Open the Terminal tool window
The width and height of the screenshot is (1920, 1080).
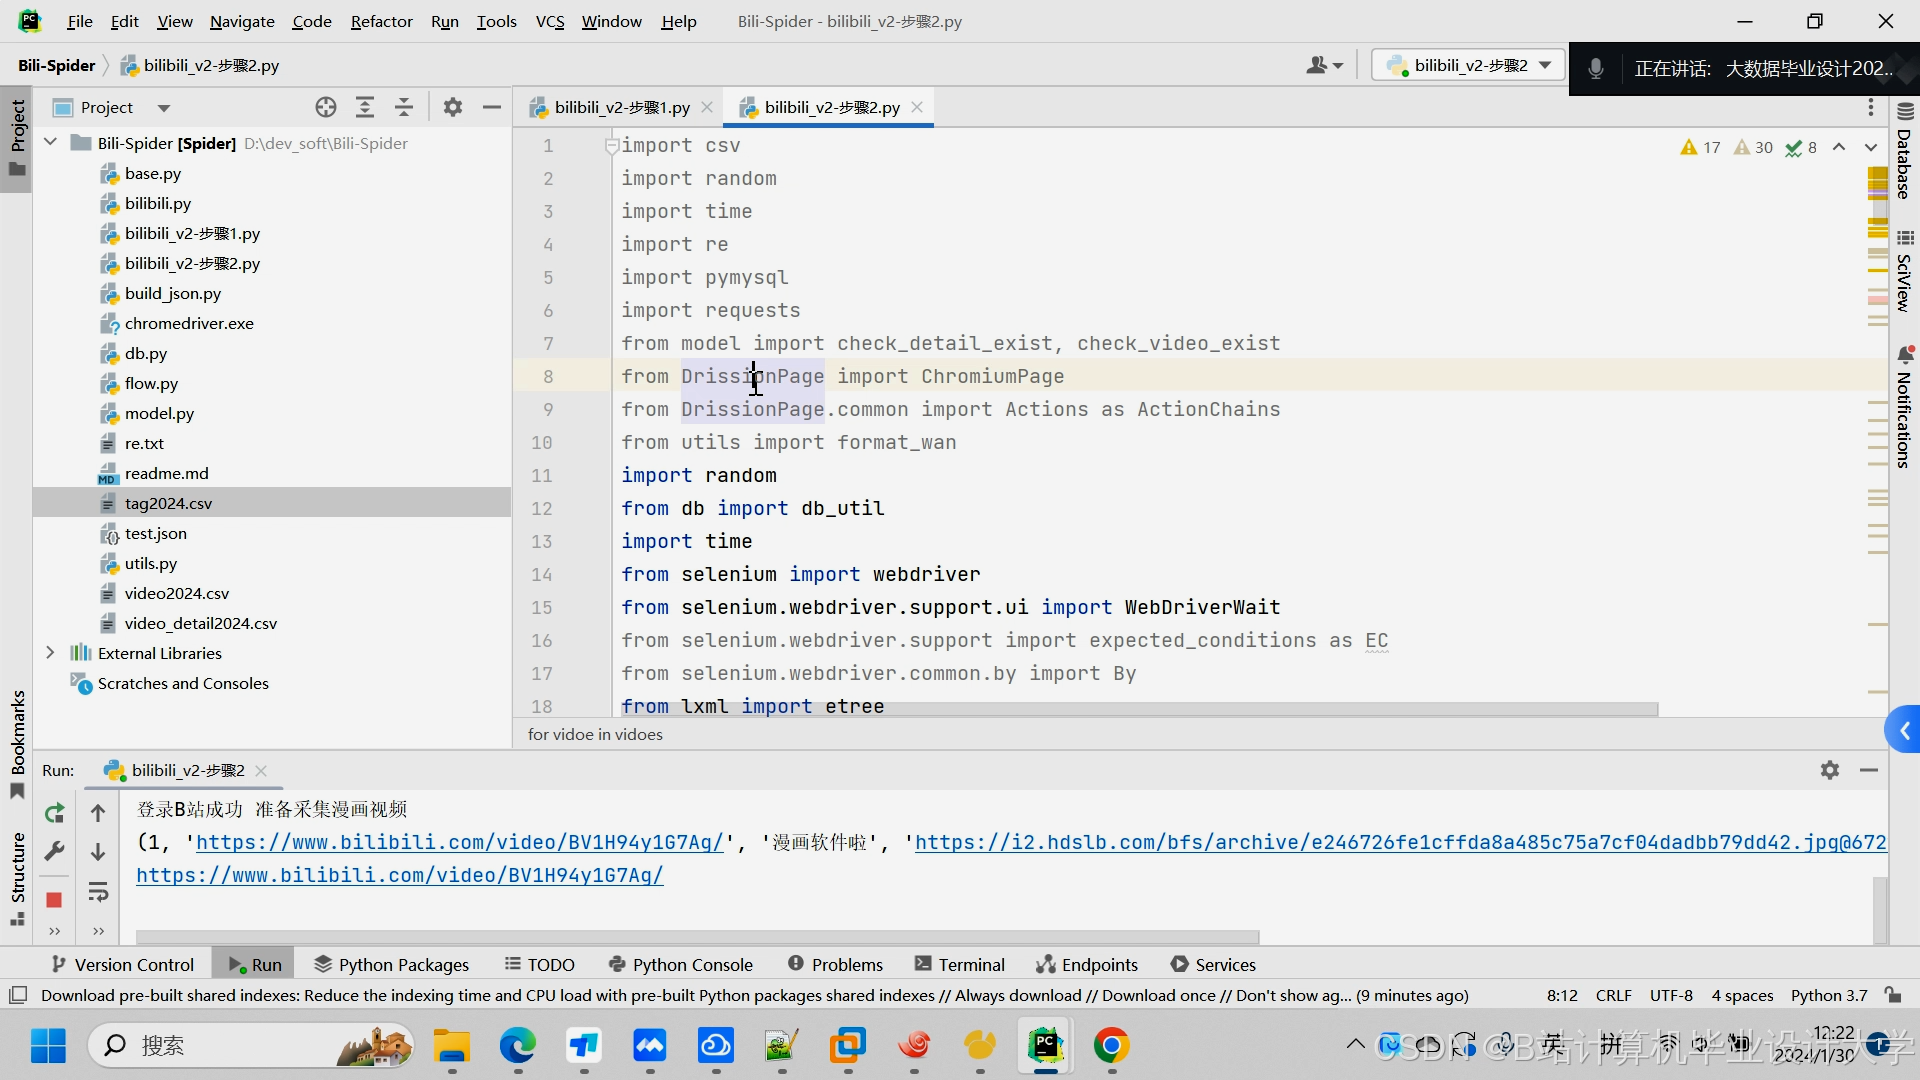960,964
